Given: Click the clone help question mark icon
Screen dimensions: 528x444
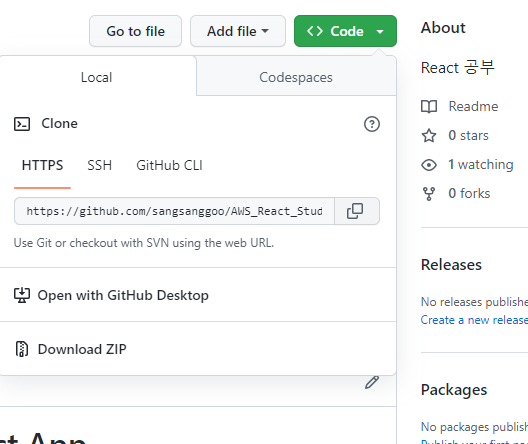Looking at the screenshot, I should 372,124.
